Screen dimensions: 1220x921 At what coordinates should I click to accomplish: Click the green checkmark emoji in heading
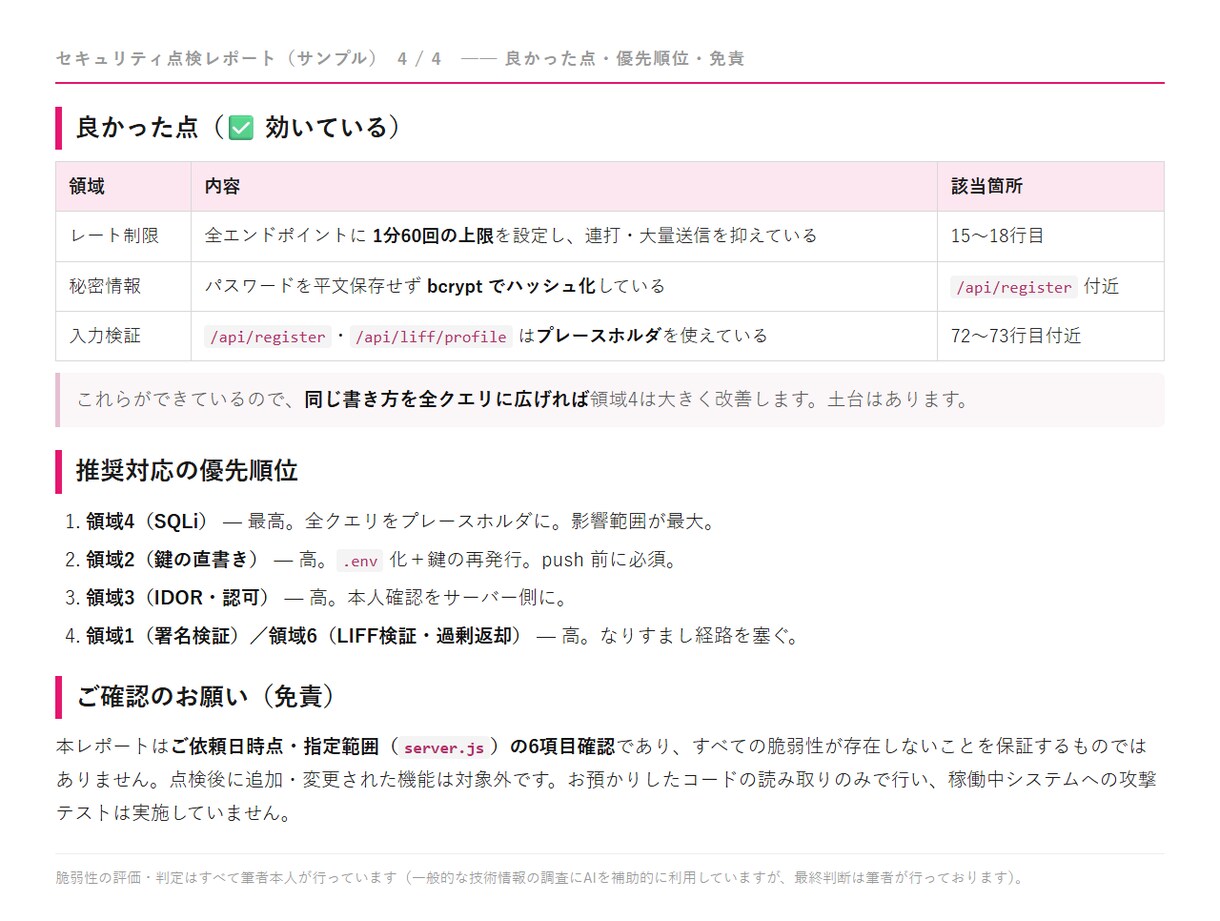(x=241, y=127)
